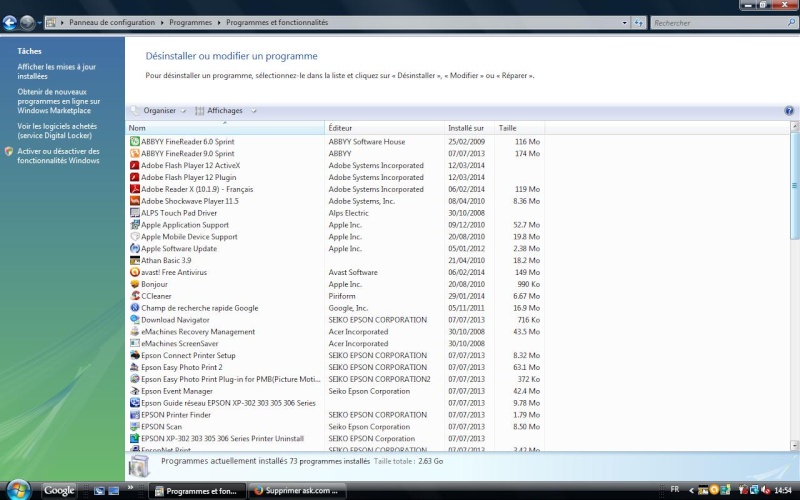
Task: Click the CCleaner program icon
Action: tap(135, 296)
